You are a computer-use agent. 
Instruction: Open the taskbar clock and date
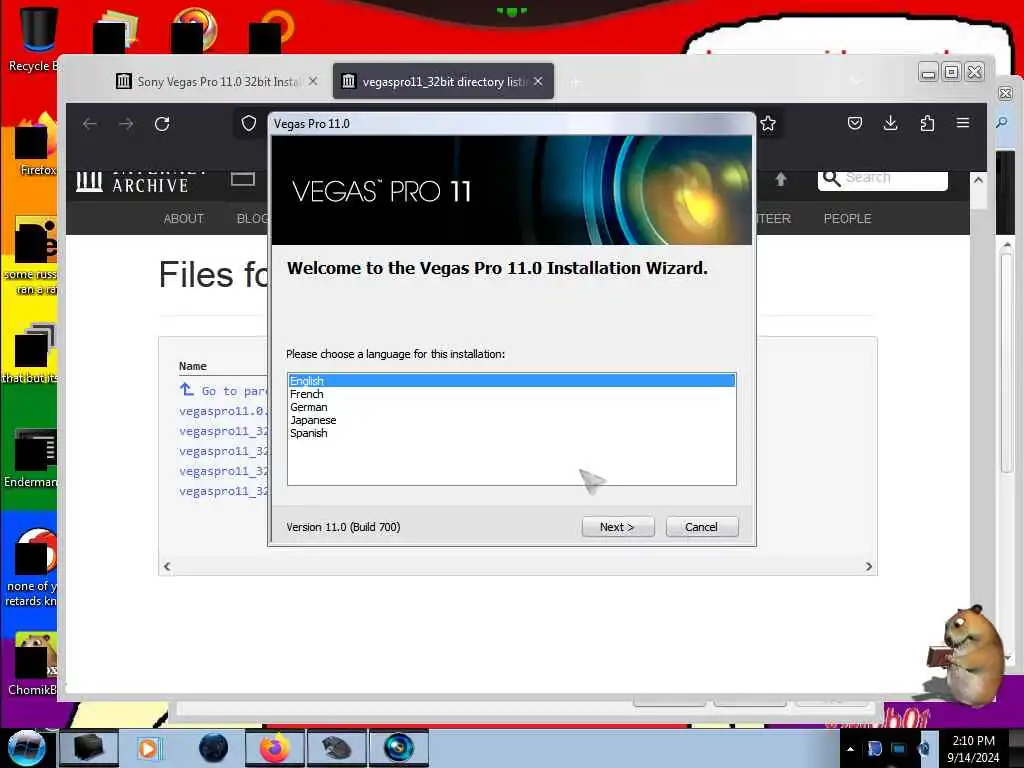(973, 748)
